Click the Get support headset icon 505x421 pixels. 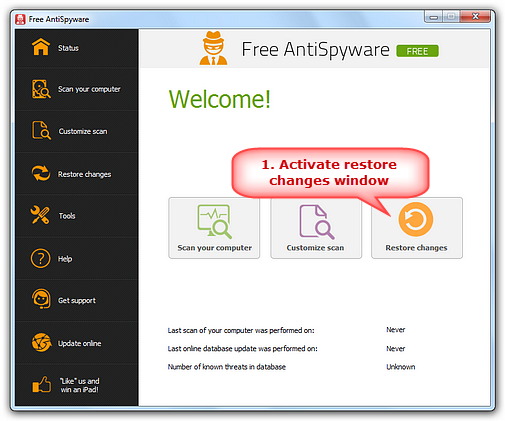pyautogui.click(x=41, y=299)
